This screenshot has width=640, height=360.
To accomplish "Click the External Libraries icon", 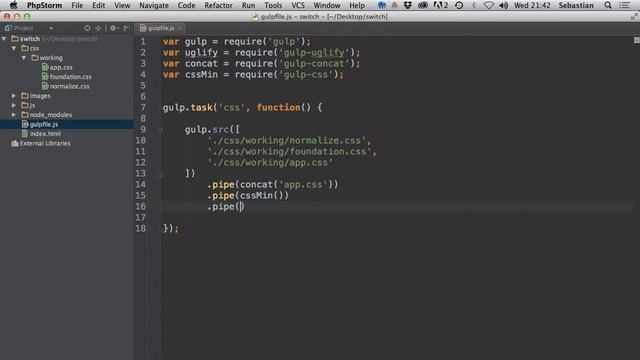I will [x=15, y=143].
